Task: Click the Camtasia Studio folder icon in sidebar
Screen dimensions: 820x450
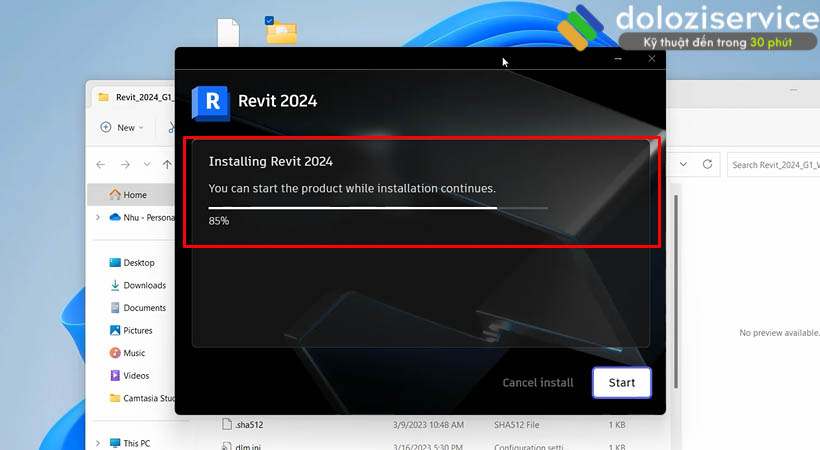Action: point(115,398)
